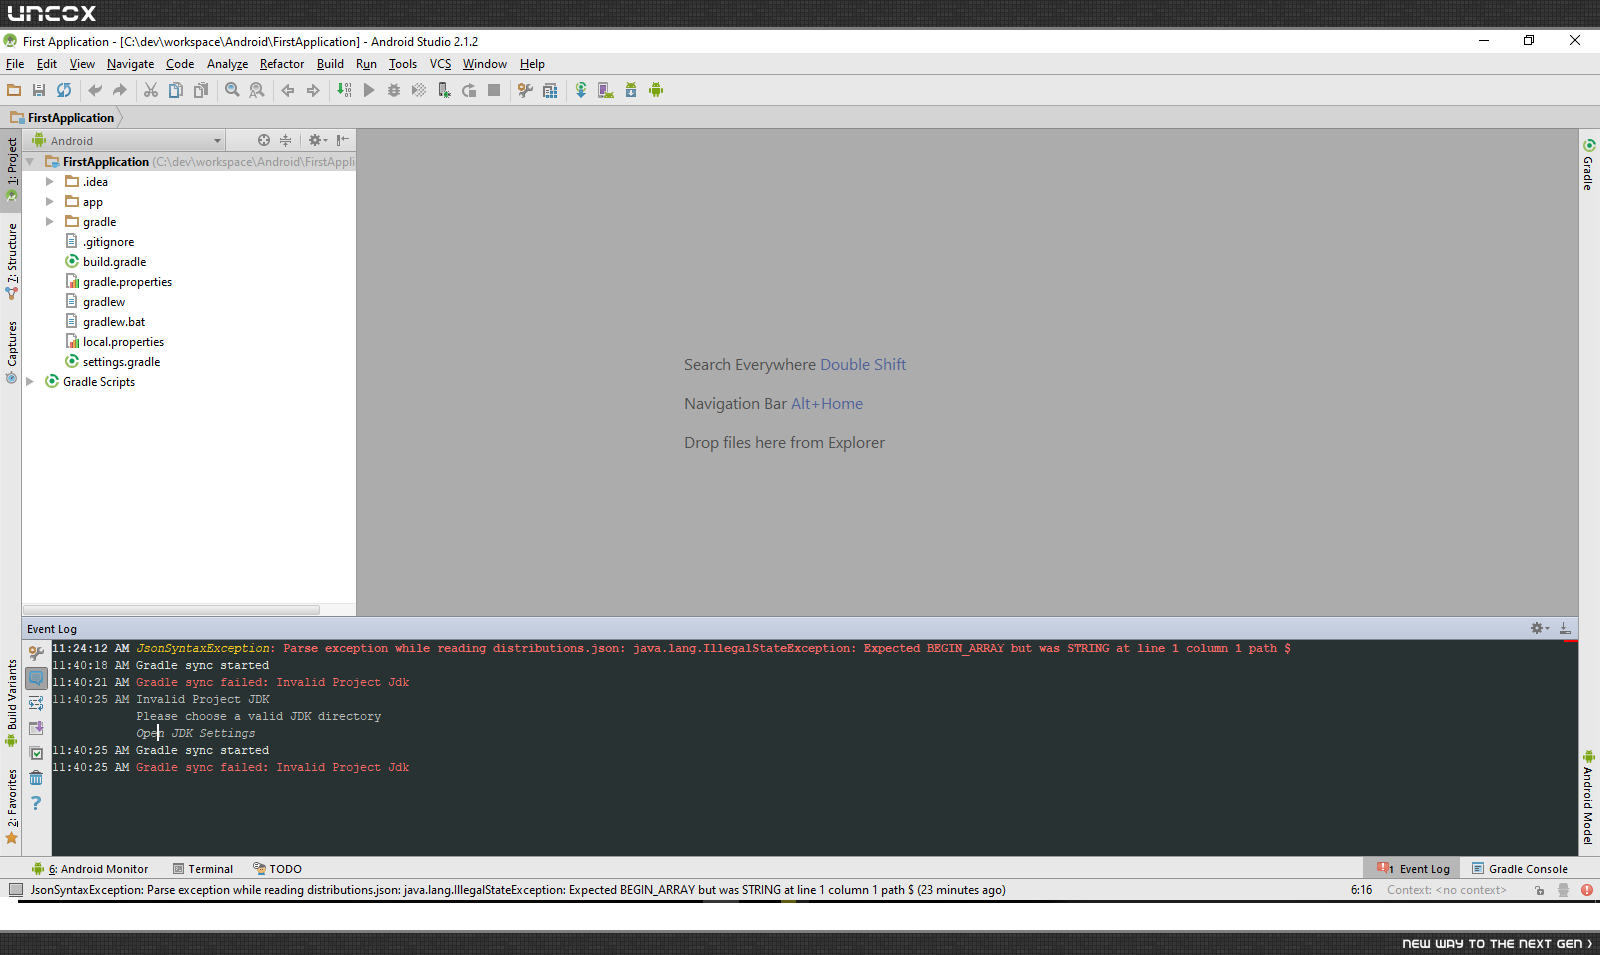
Task: Open the Android Device Monitor icon
Action: click(656, 90)
